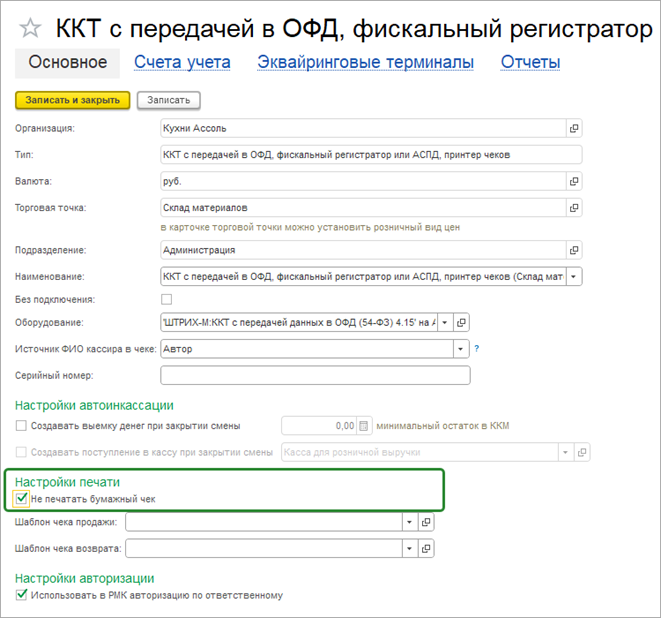The width and height of the screenshot is (661, 618).
Task: Open the Торговая точка record via its icon
Action: pyautogui.click(x=574, y=208)
